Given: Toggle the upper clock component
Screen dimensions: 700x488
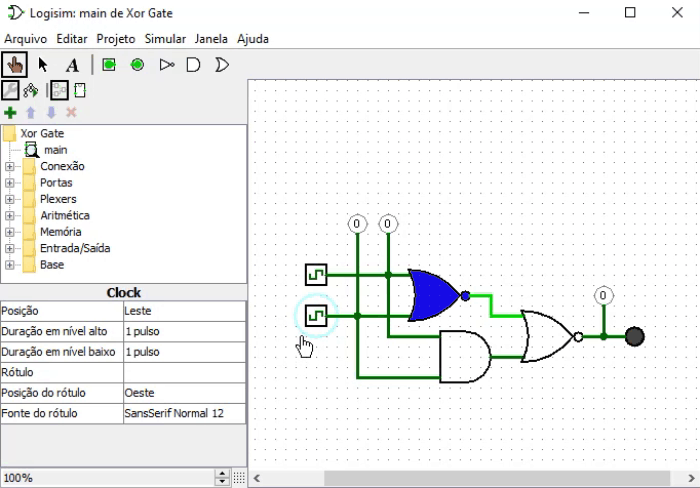Looking at the screenshot, I should pos(316,275).
